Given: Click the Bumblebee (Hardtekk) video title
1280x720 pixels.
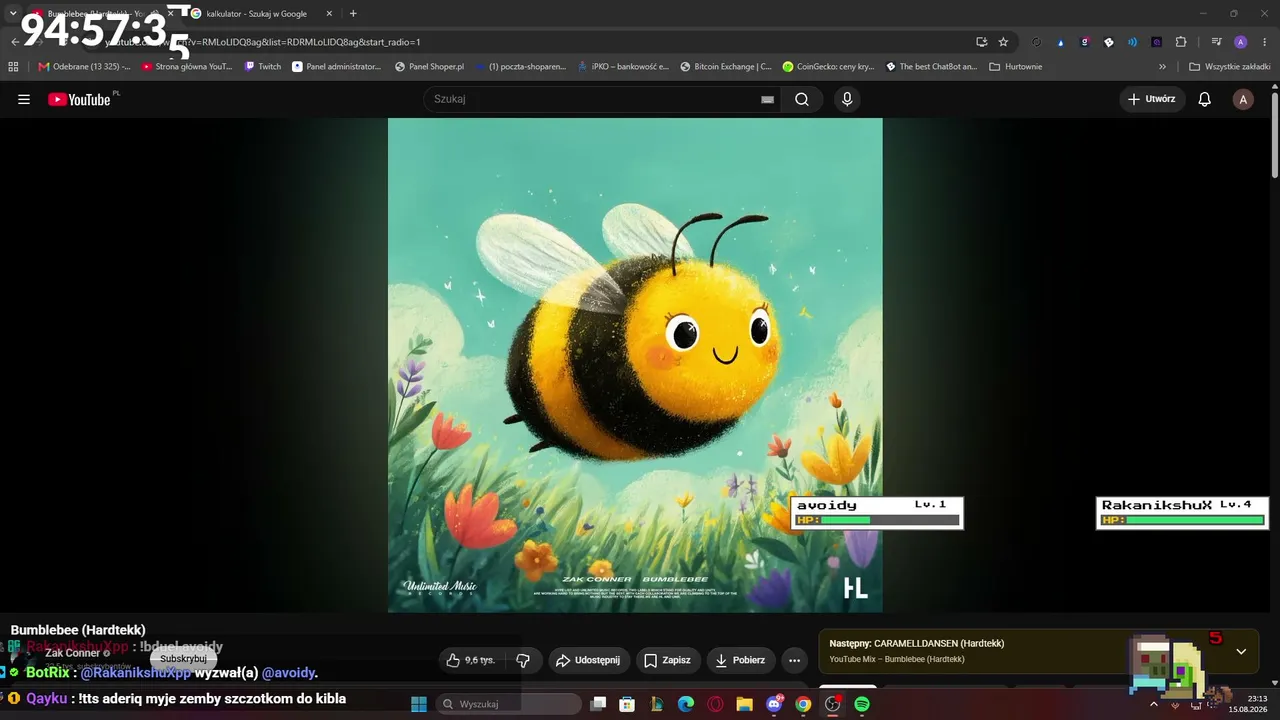Looking at the screenshot, I should 78,630.
